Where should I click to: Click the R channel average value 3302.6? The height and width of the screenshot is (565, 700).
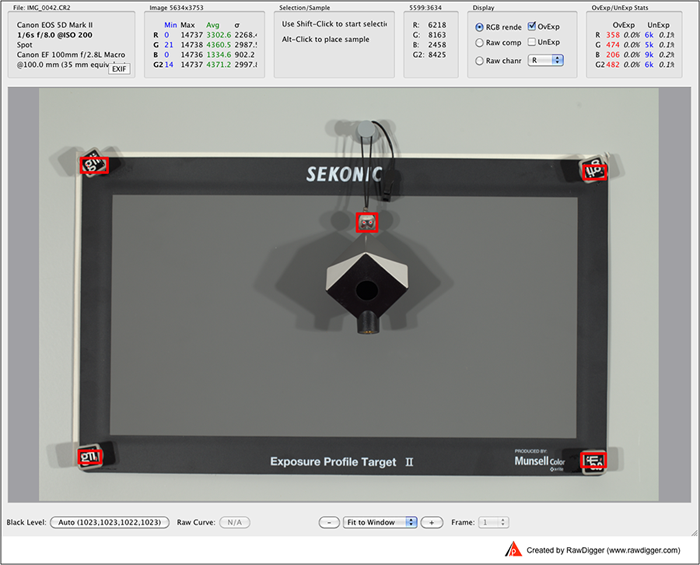click(x=219, y=35)
